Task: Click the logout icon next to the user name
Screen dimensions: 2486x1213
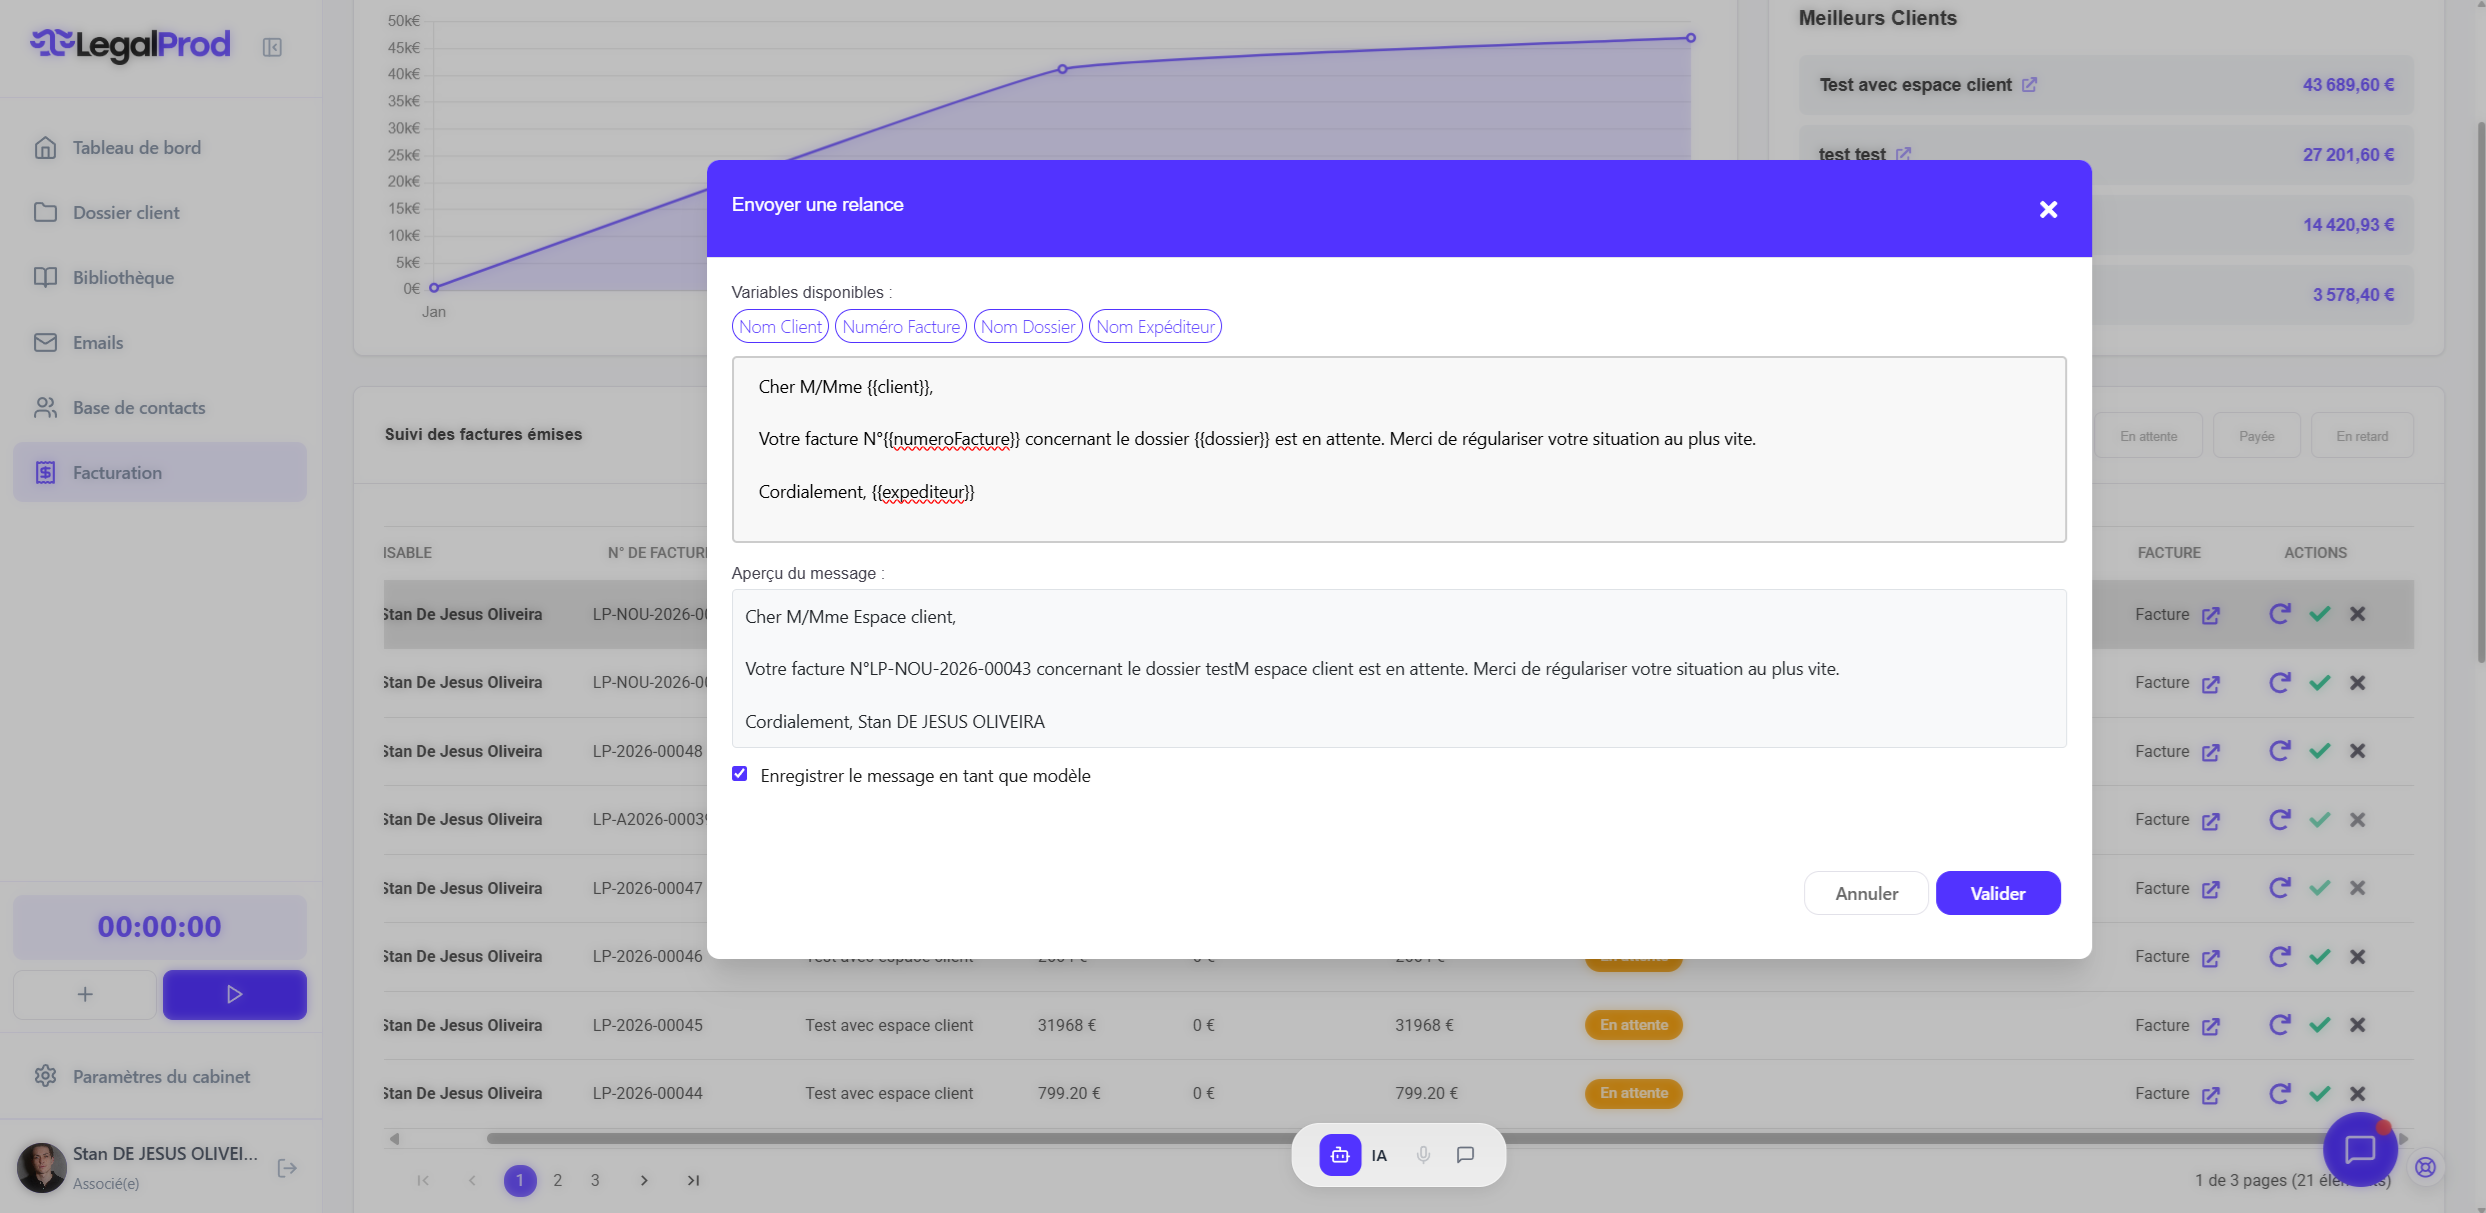Action: (x=287, y=1167)
